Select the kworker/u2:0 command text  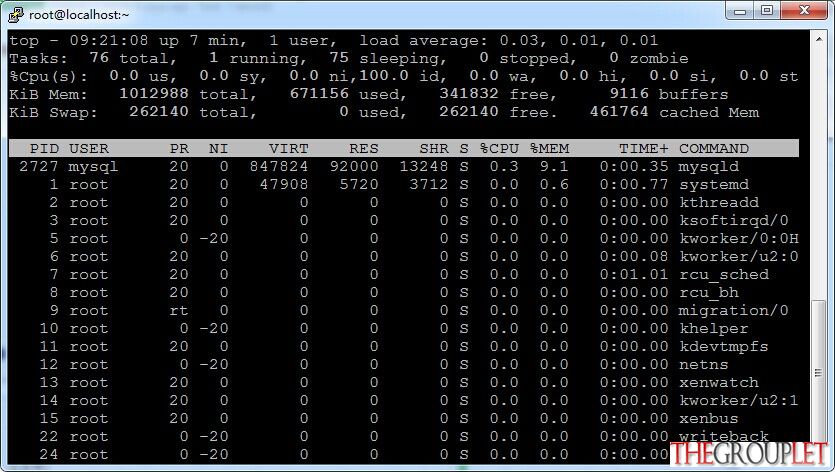(739, 257)
